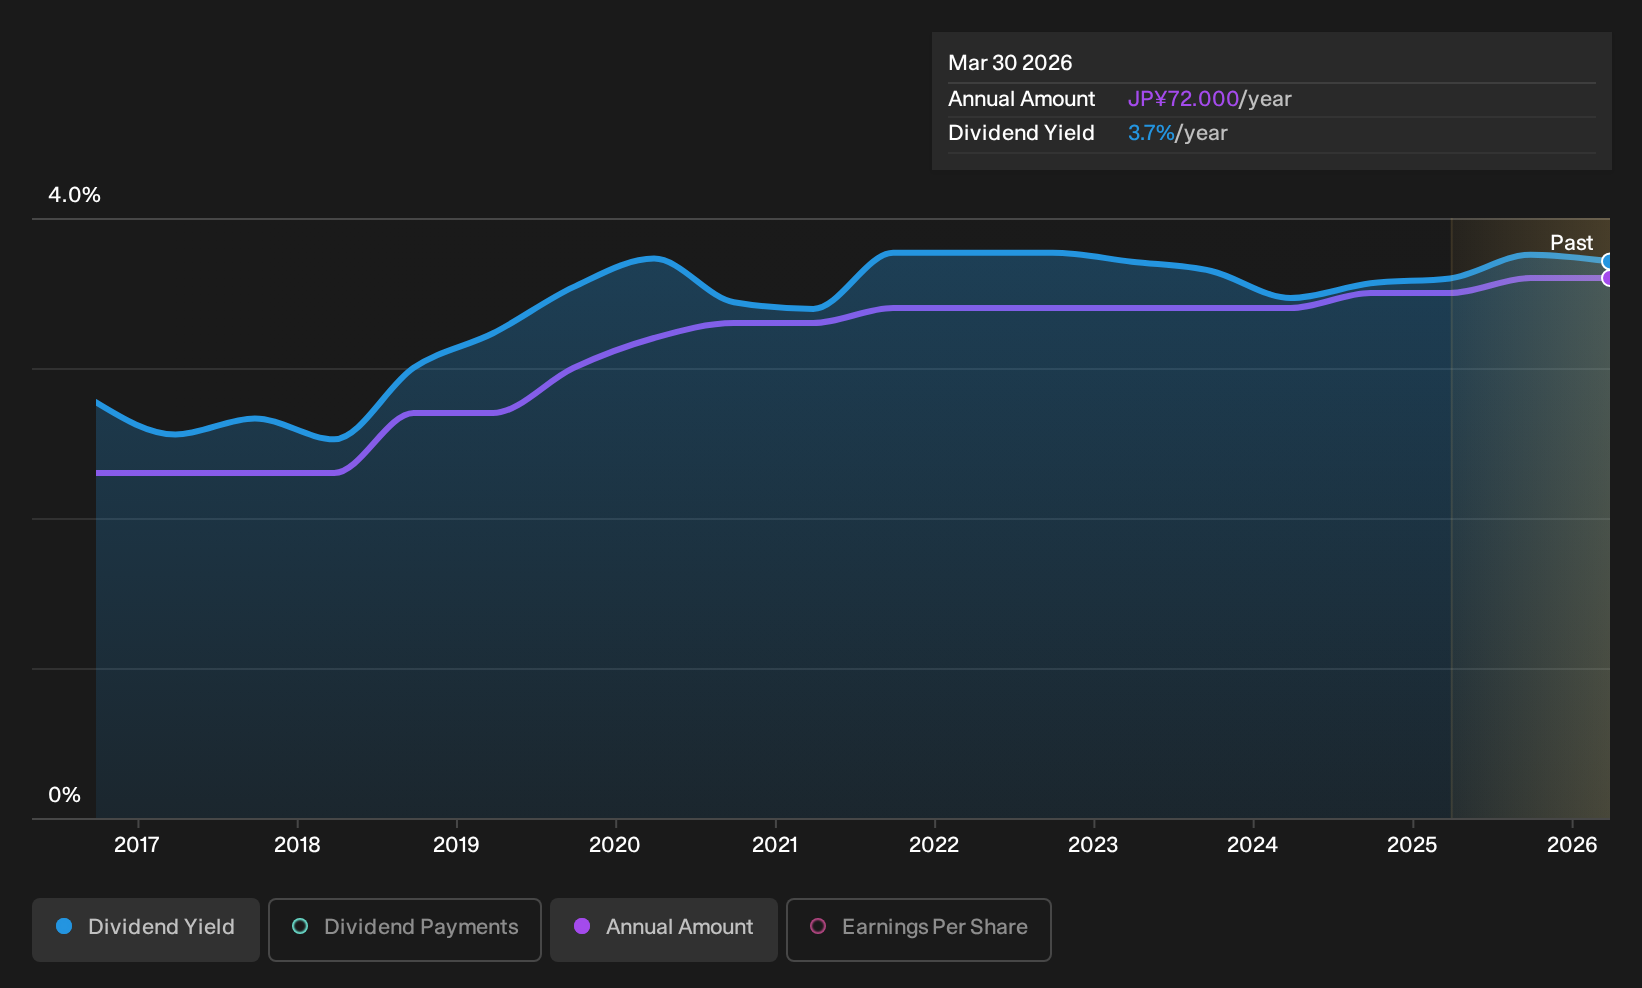Viewport: 1642px width, 988px height.
Task: Click the Past region label
Action: click(1571, 243)
